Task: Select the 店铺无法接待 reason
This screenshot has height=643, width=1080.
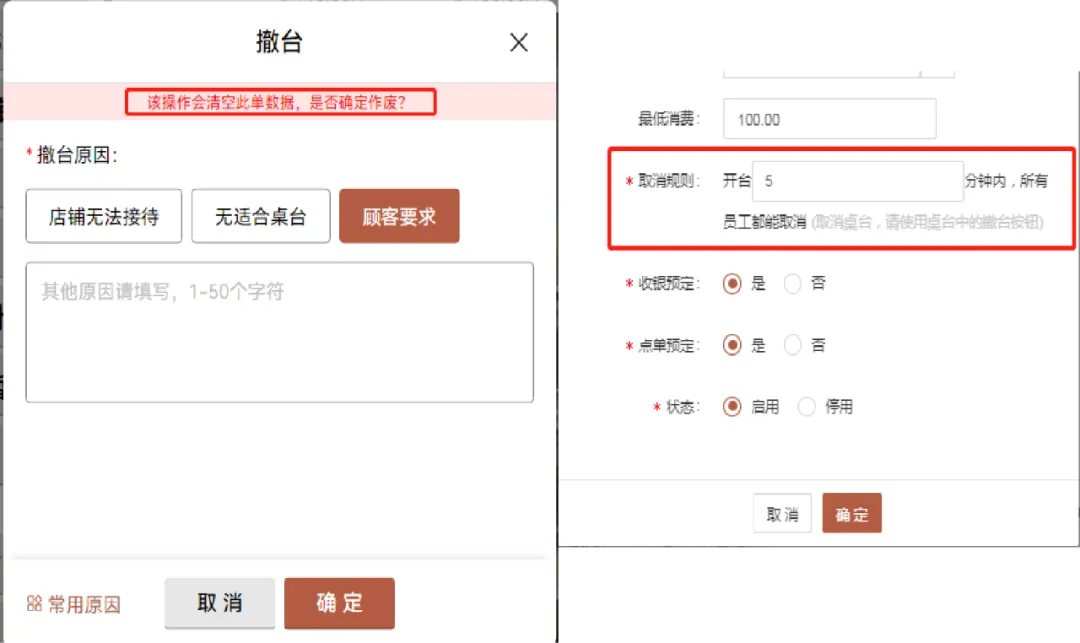Action: 104,216
